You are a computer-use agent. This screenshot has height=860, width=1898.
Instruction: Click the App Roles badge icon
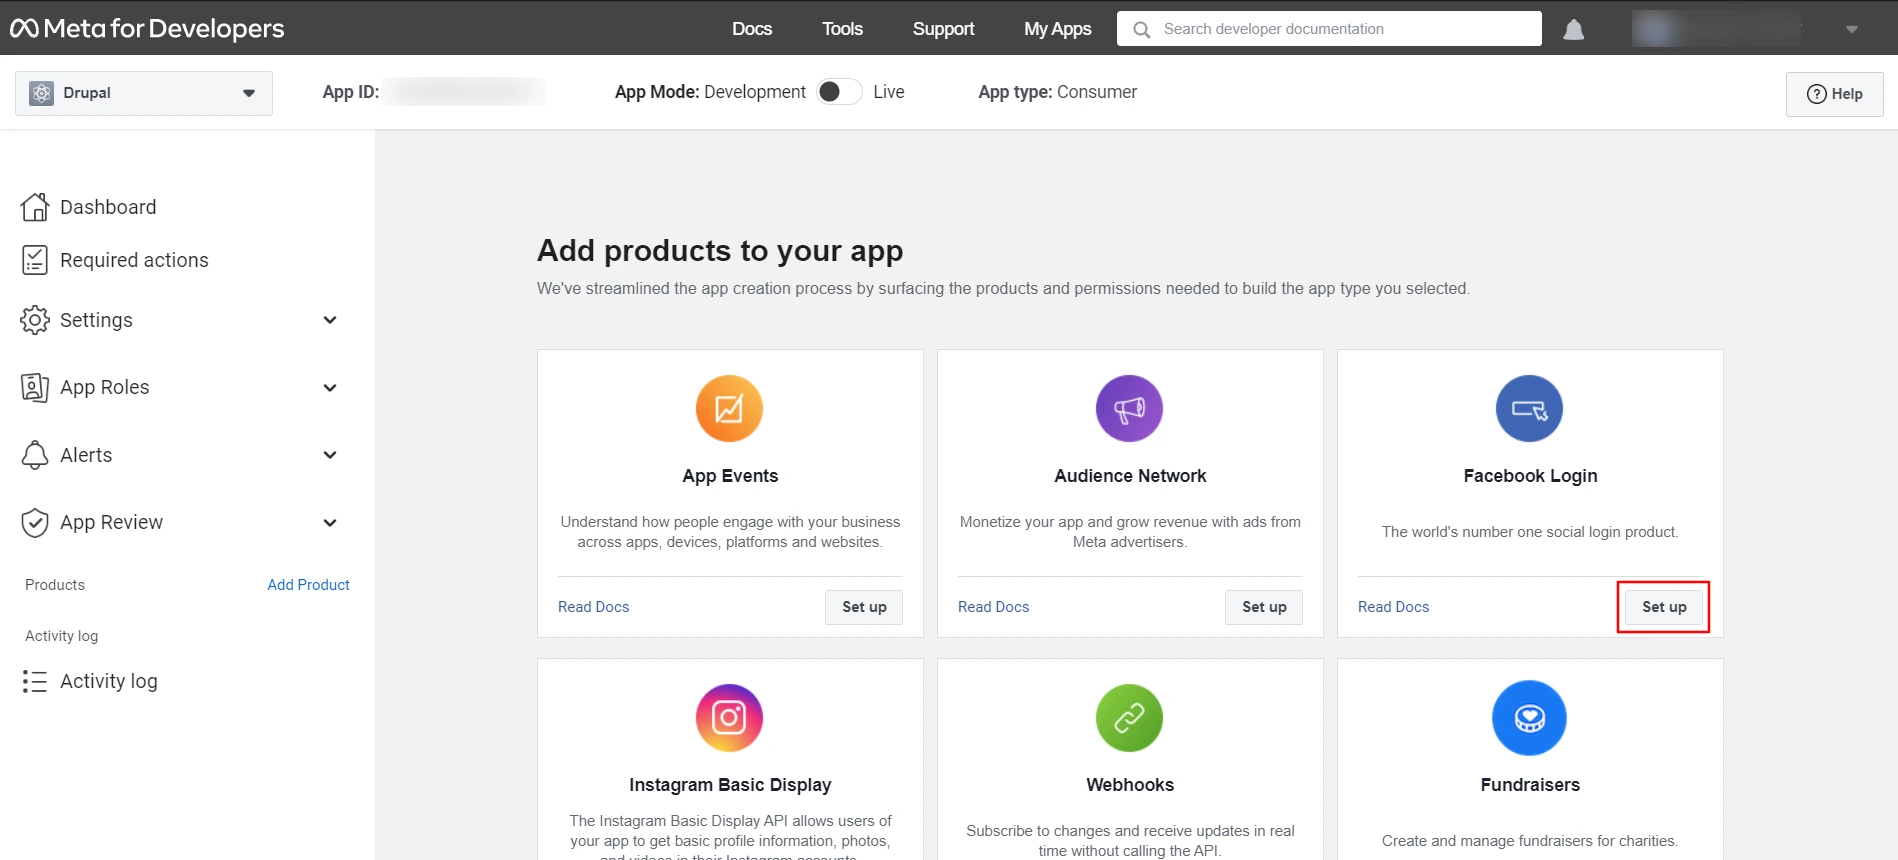35,387
